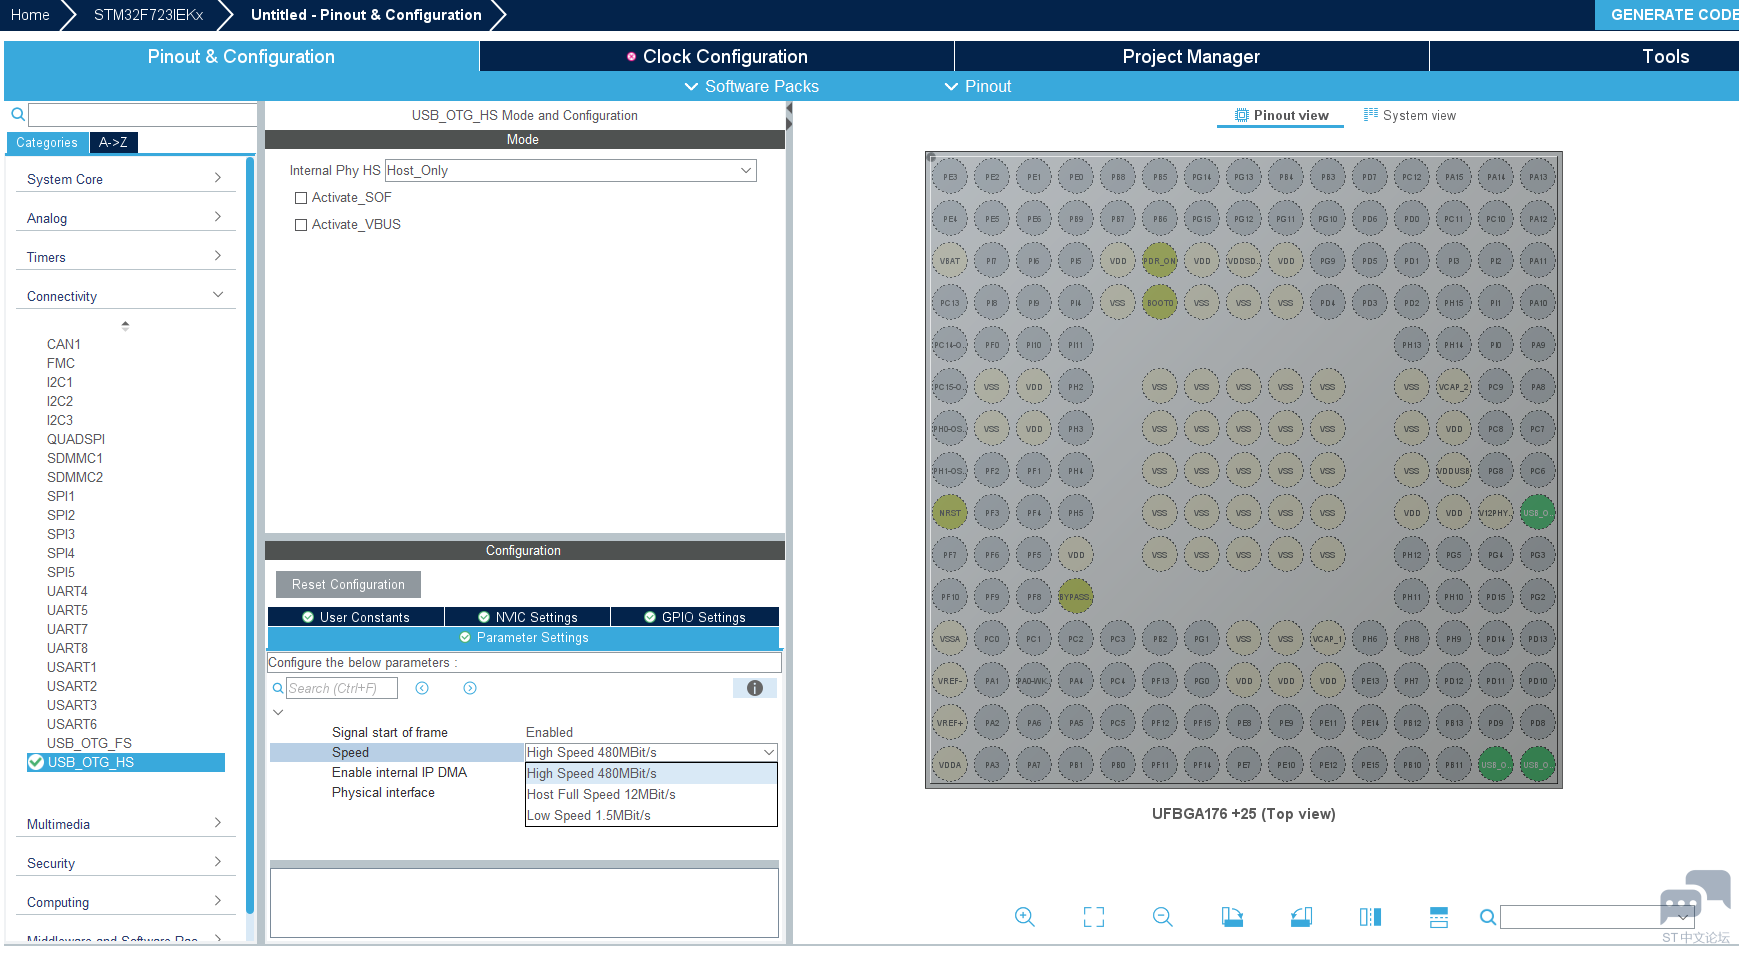Go to previous parameter search result

[422, 688]
